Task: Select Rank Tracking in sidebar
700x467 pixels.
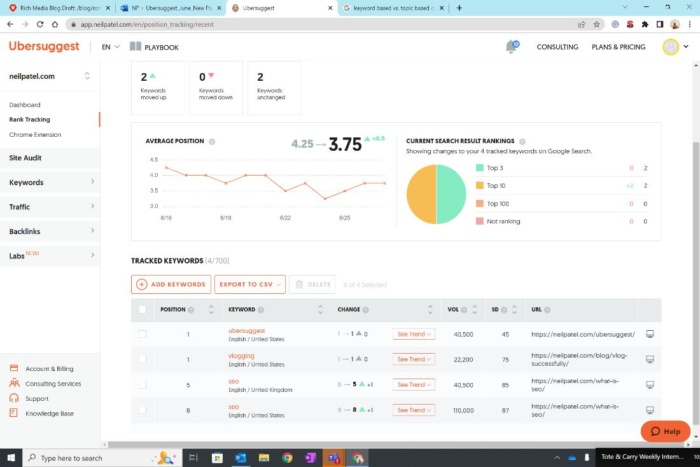Action: (x=29, y=120)
